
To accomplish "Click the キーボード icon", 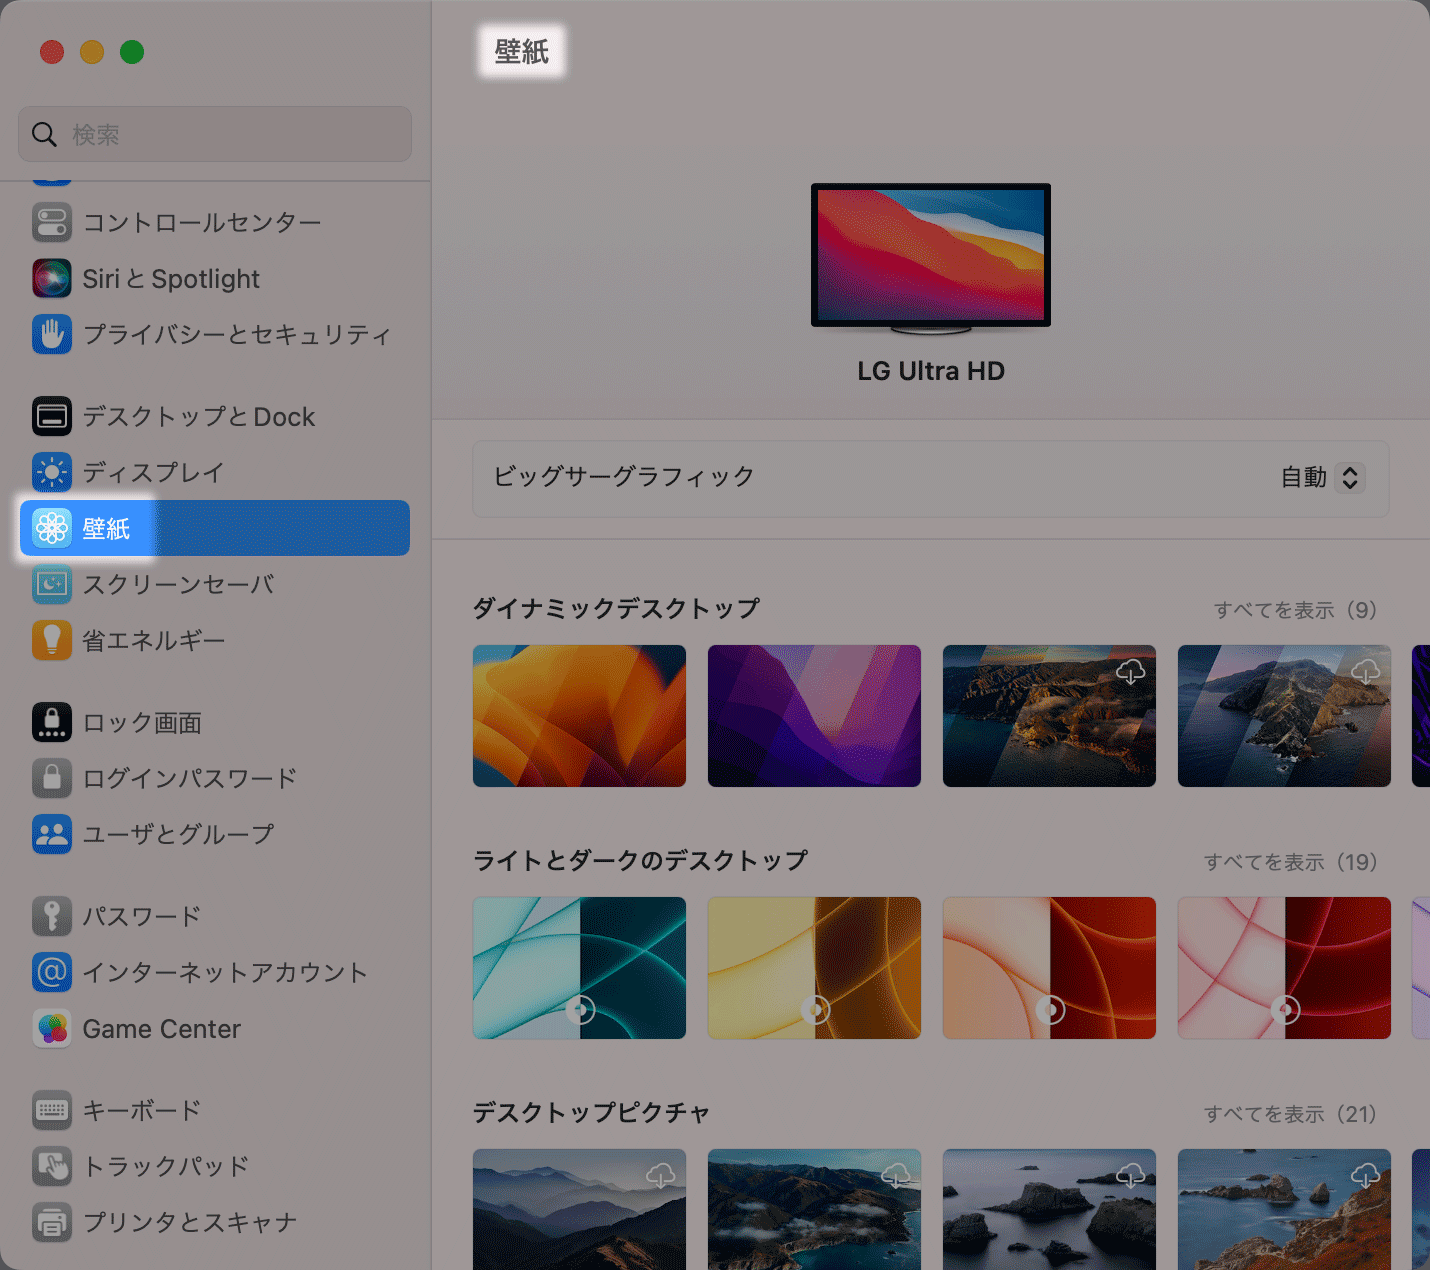I will click(x=52, y=1110).
